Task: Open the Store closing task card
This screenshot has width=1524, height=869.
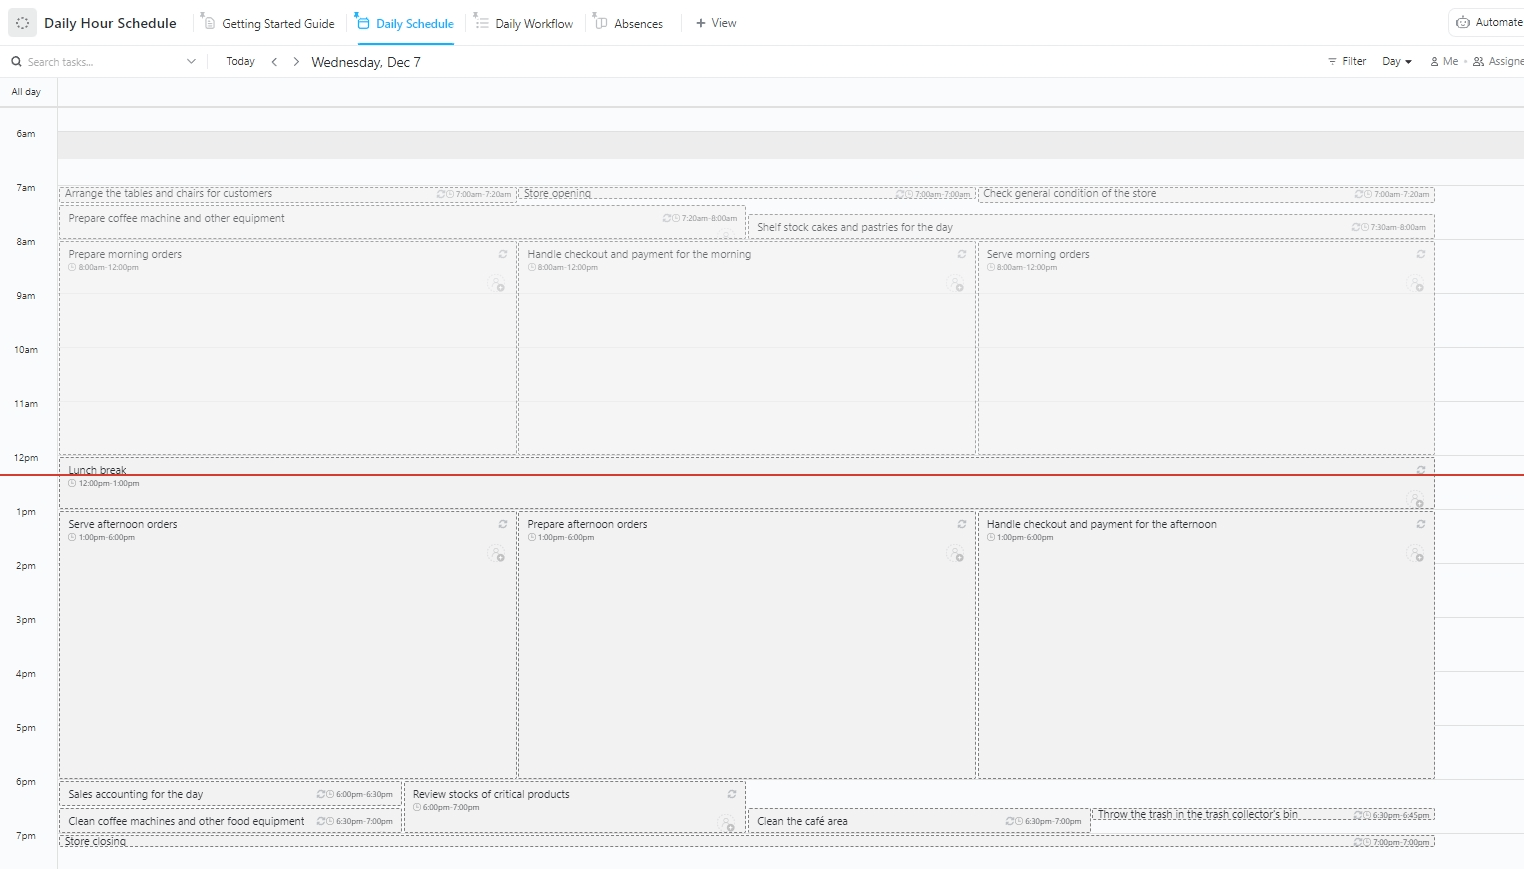Action: coord(95,841)
